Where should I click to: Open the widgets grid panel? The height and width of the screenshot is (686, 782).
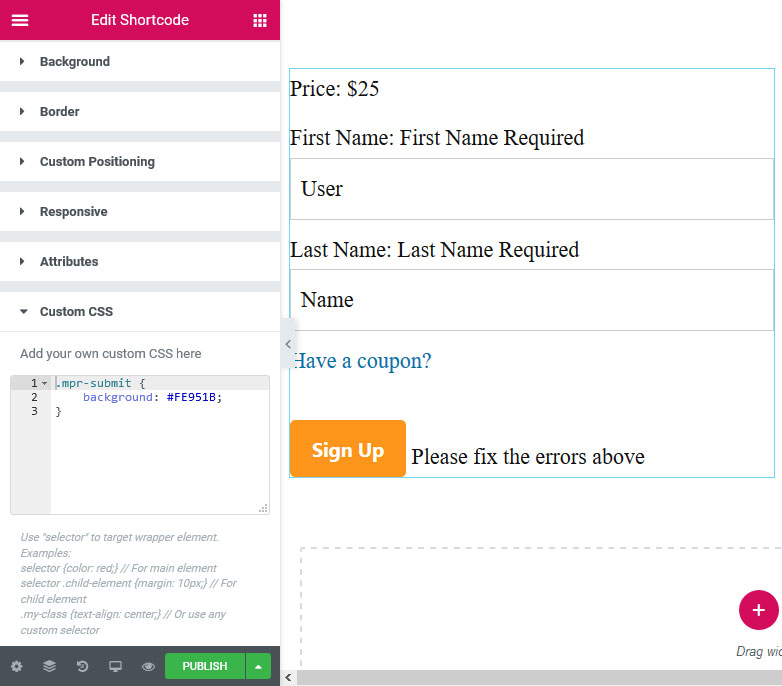260,20
